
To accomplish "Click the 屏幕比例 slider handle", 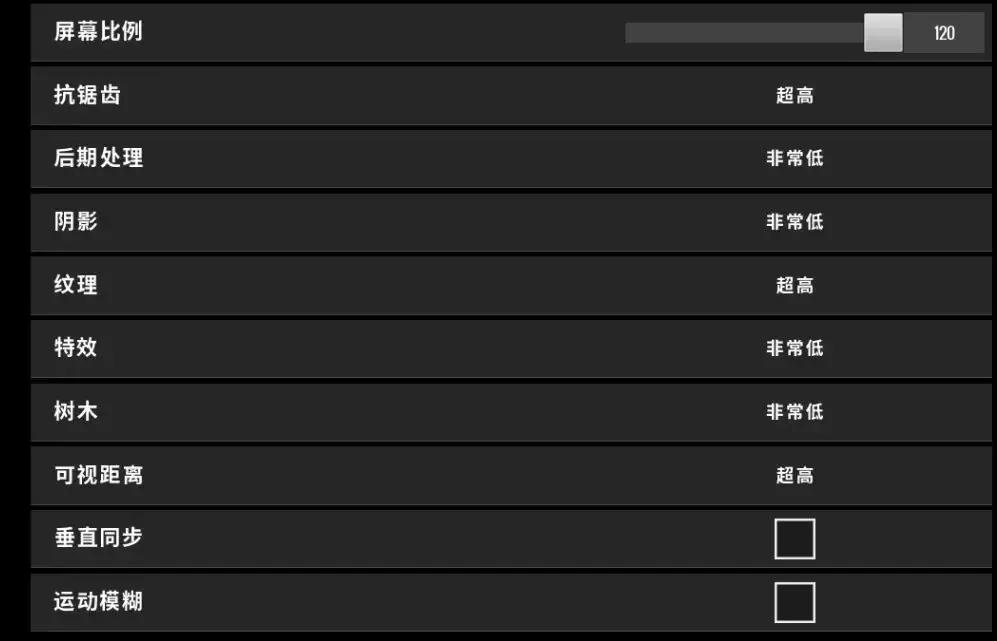I will click(x=883, y=33).
